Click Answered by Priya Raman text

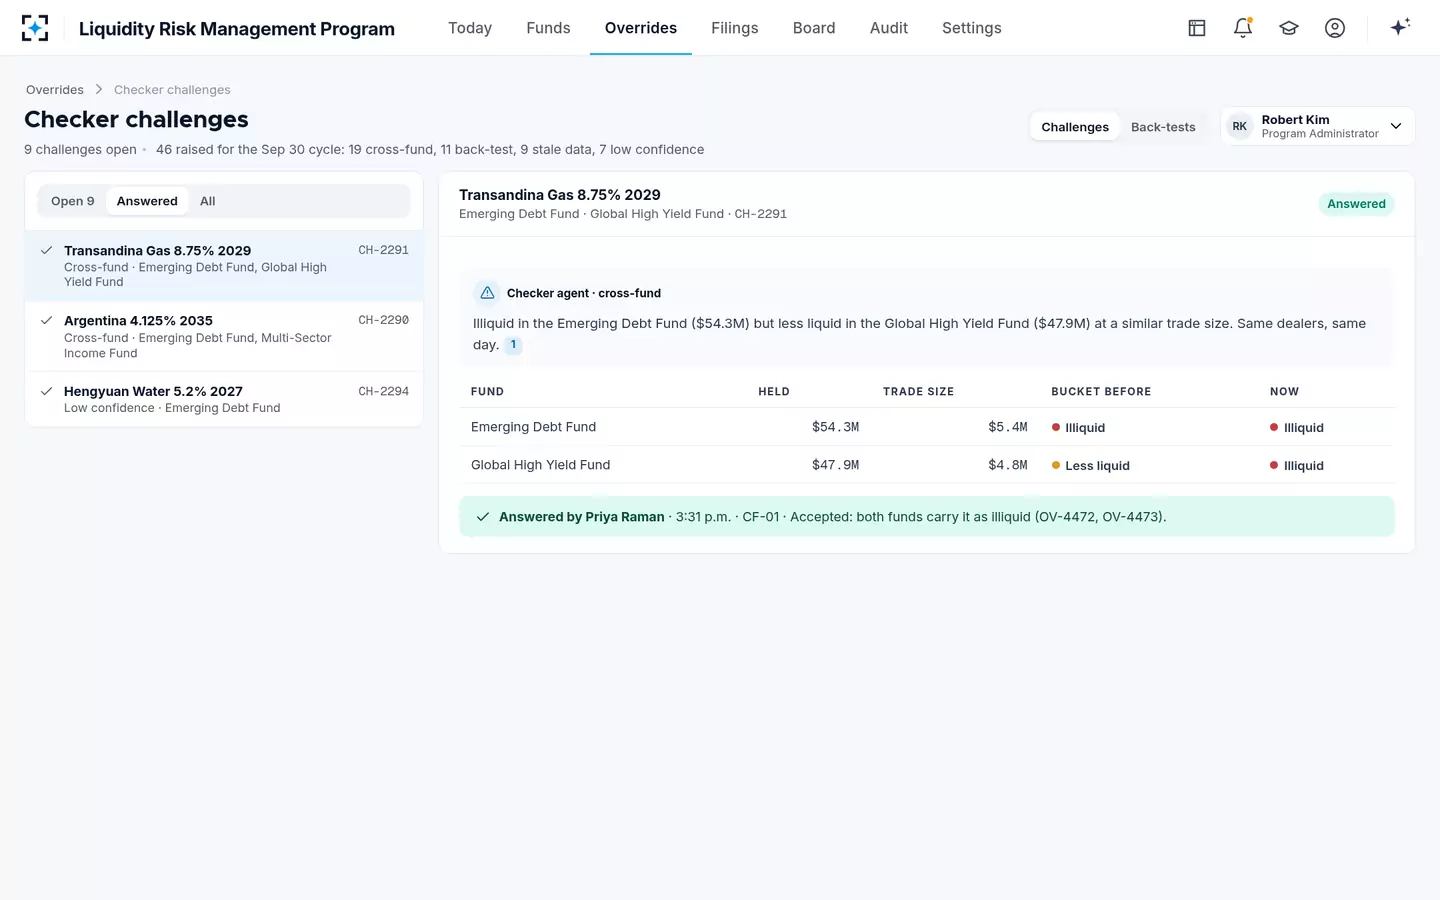tap(582, 517)
